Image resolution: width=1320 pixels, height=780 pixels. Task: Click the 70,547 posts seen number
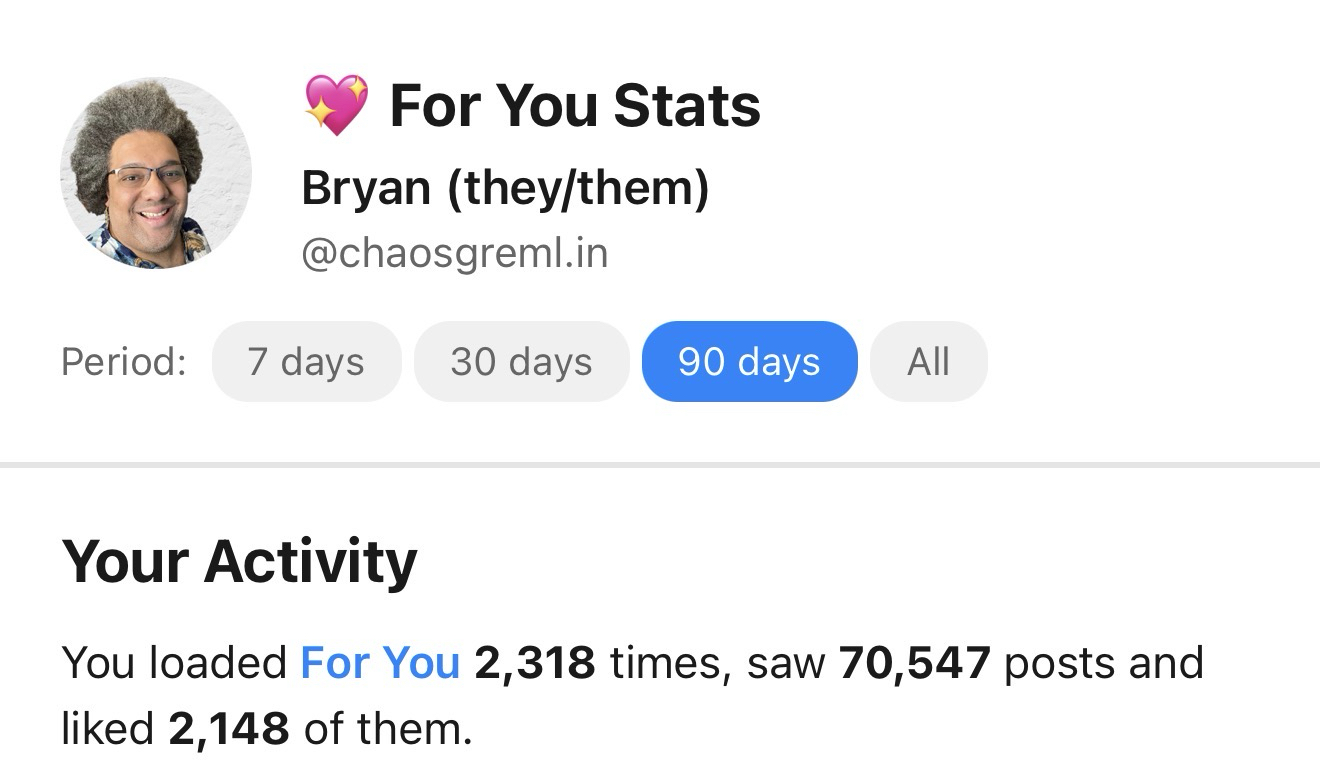[915, 662]
